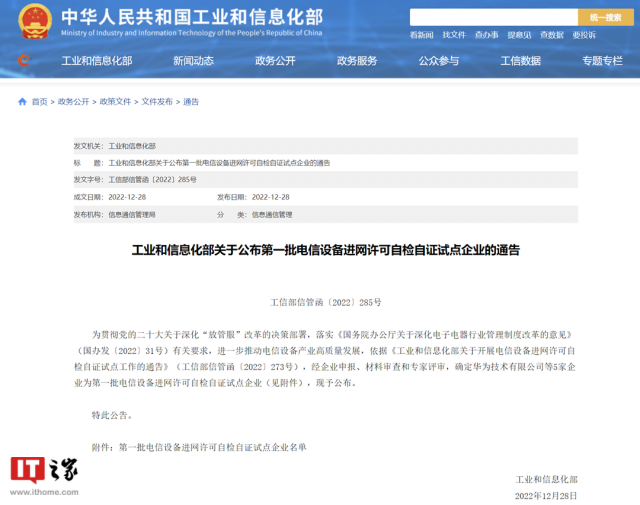Open the attachment 第一批电信设备进网许可自检自证试点企业名单
The image size is (640, 505).
[x=213, y=447]
